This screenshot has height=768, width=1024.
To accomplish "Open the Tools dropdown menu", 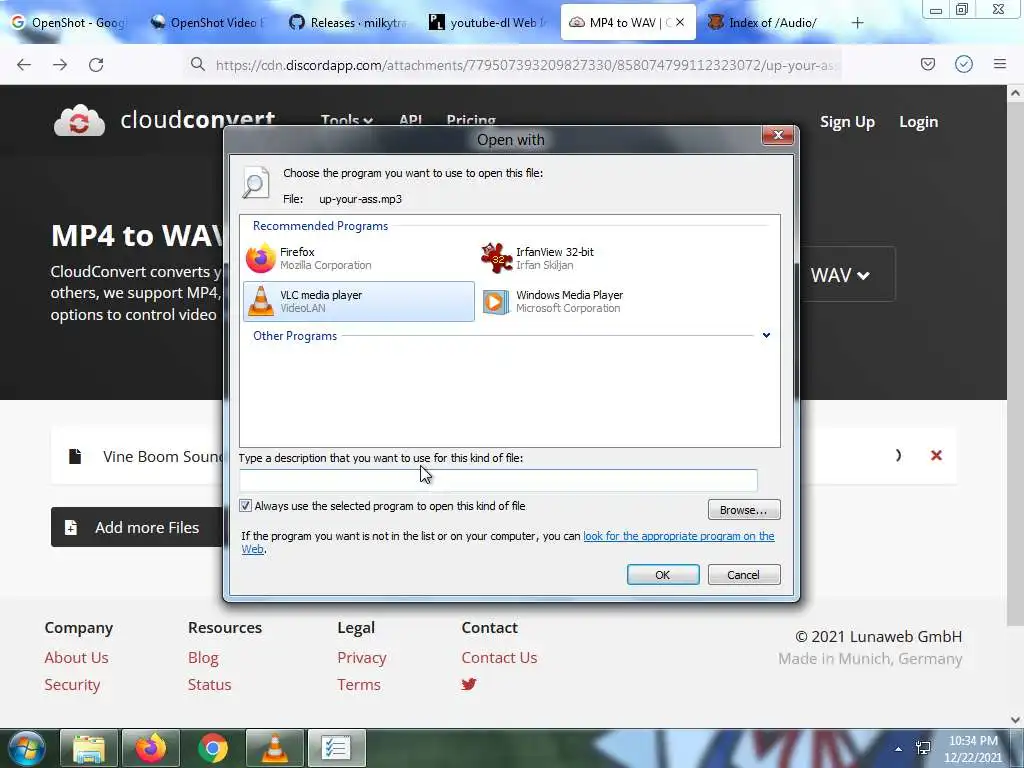I will [347, 121].
